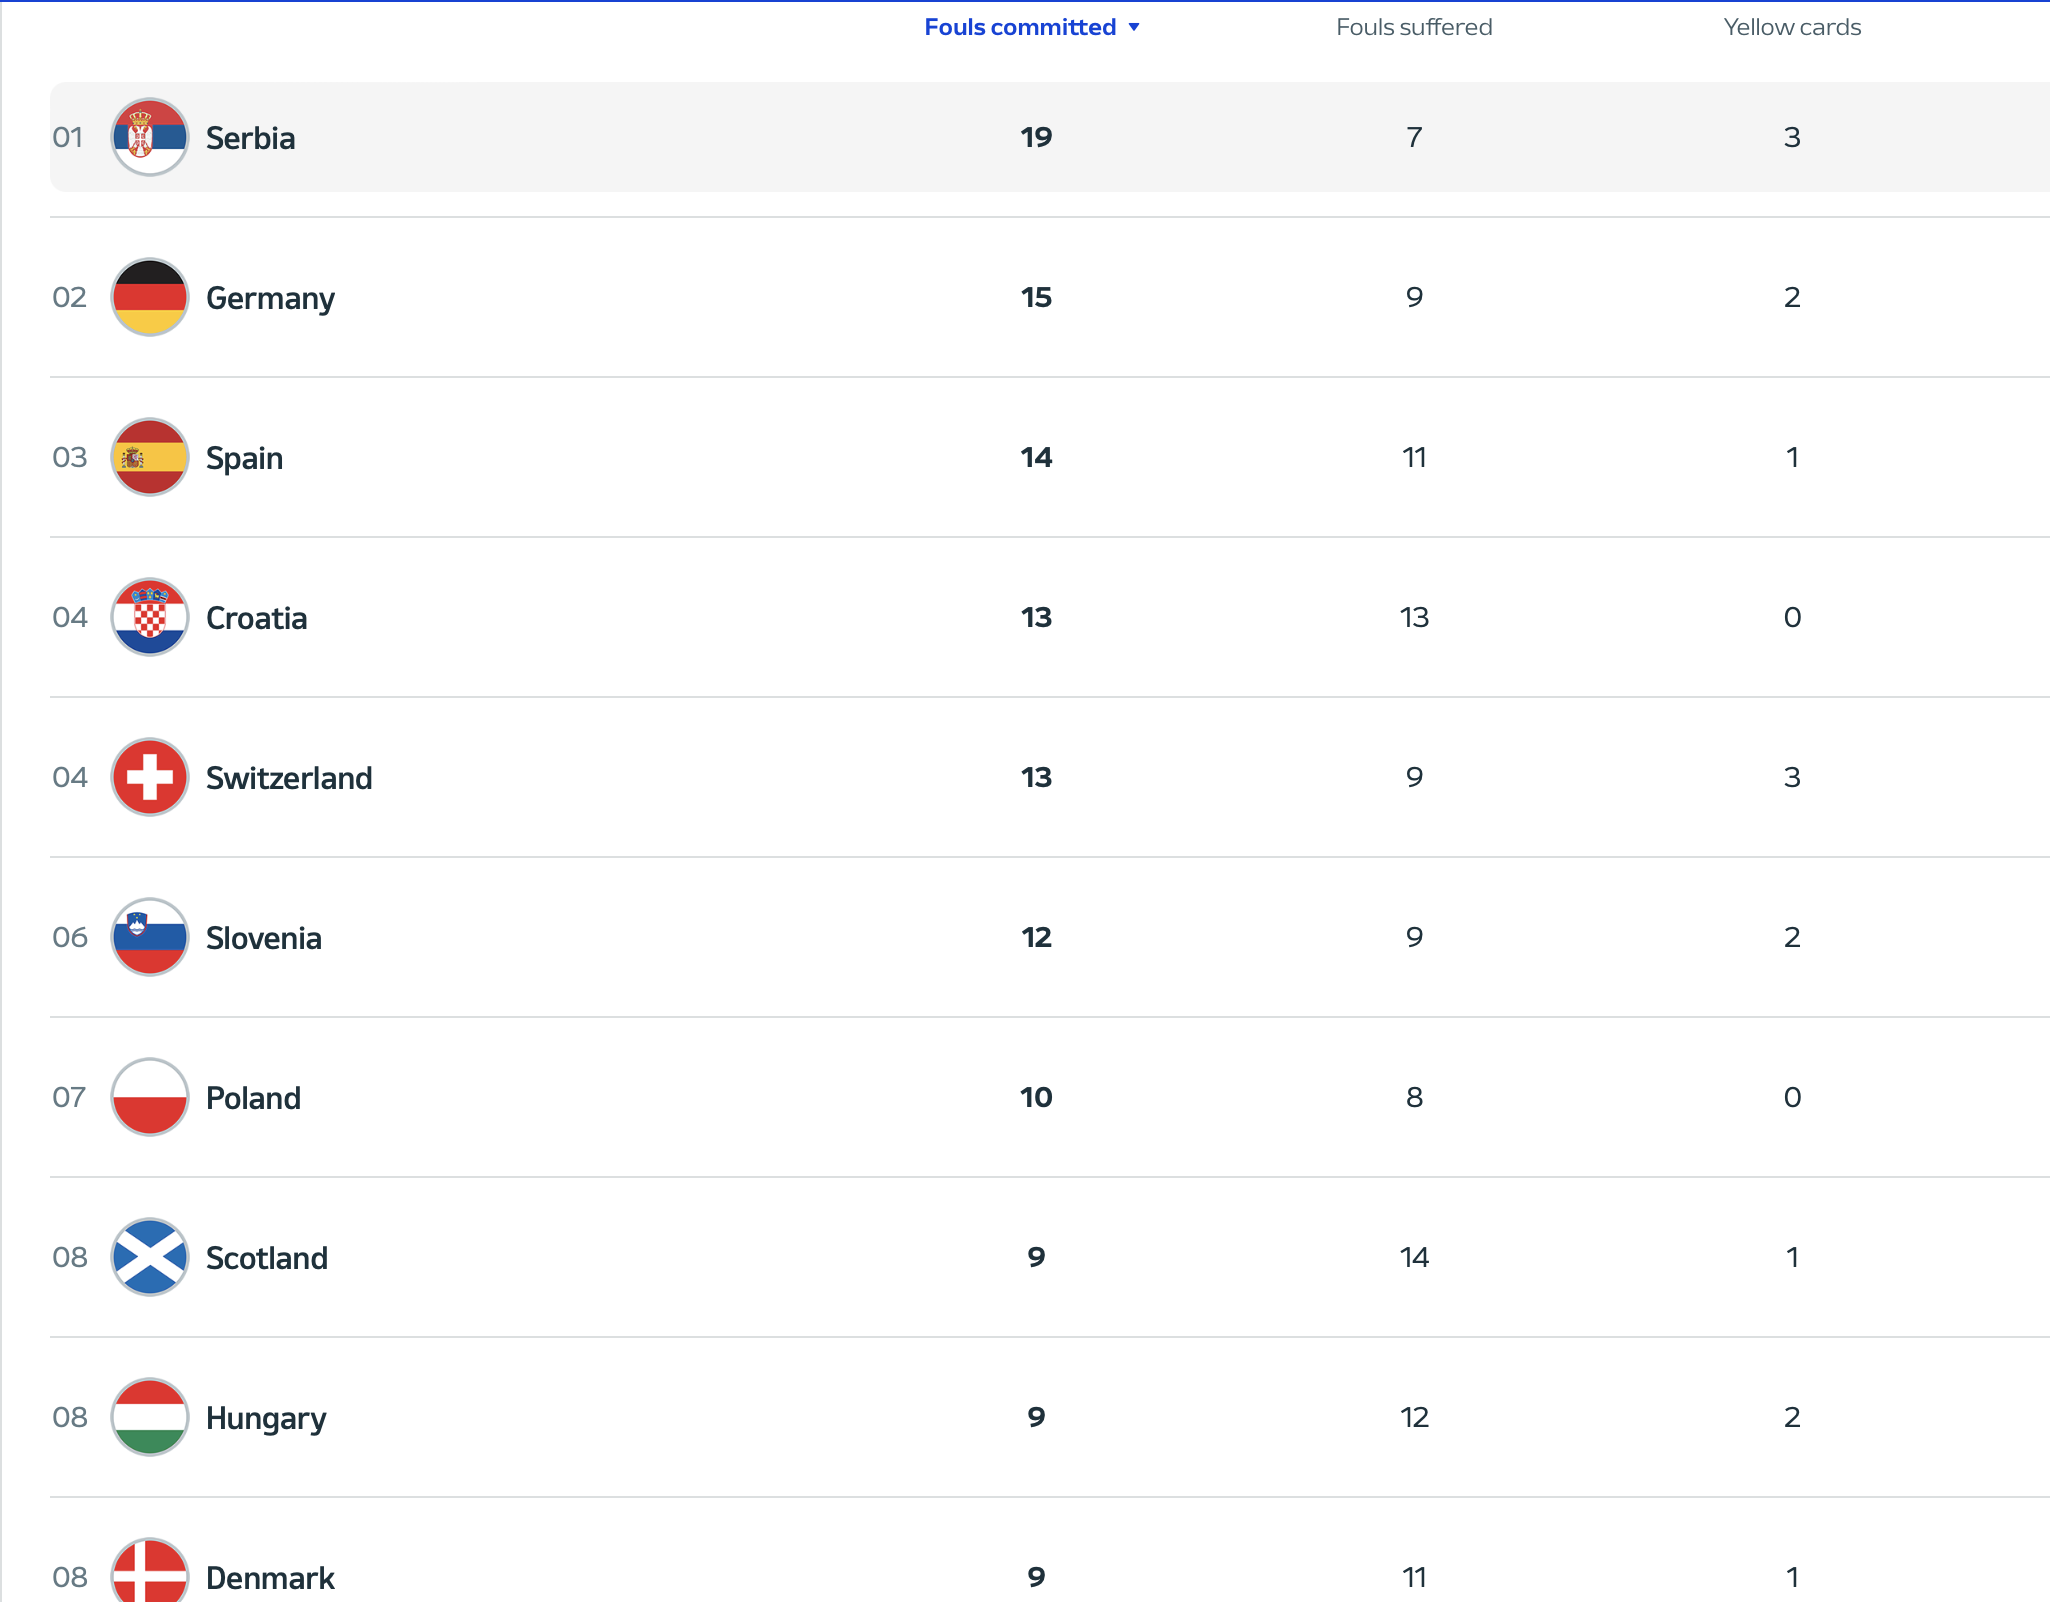This screenshot has height=1602, width=2050.
Task: Click the Spain flag icon
Action: tap(150, 457)
